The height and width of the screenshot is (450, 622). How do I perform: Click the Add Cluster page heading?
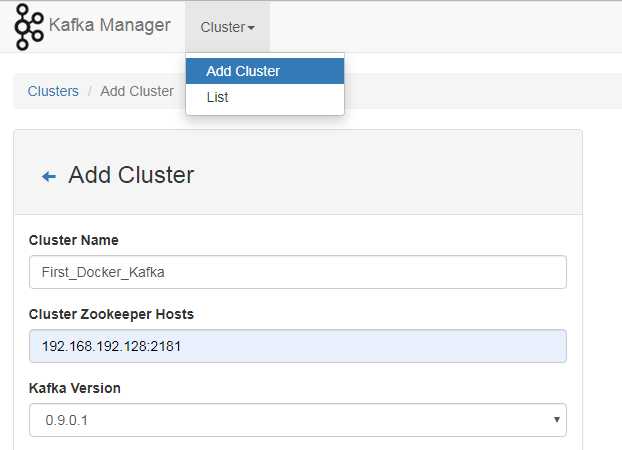[x=131, y=175]
